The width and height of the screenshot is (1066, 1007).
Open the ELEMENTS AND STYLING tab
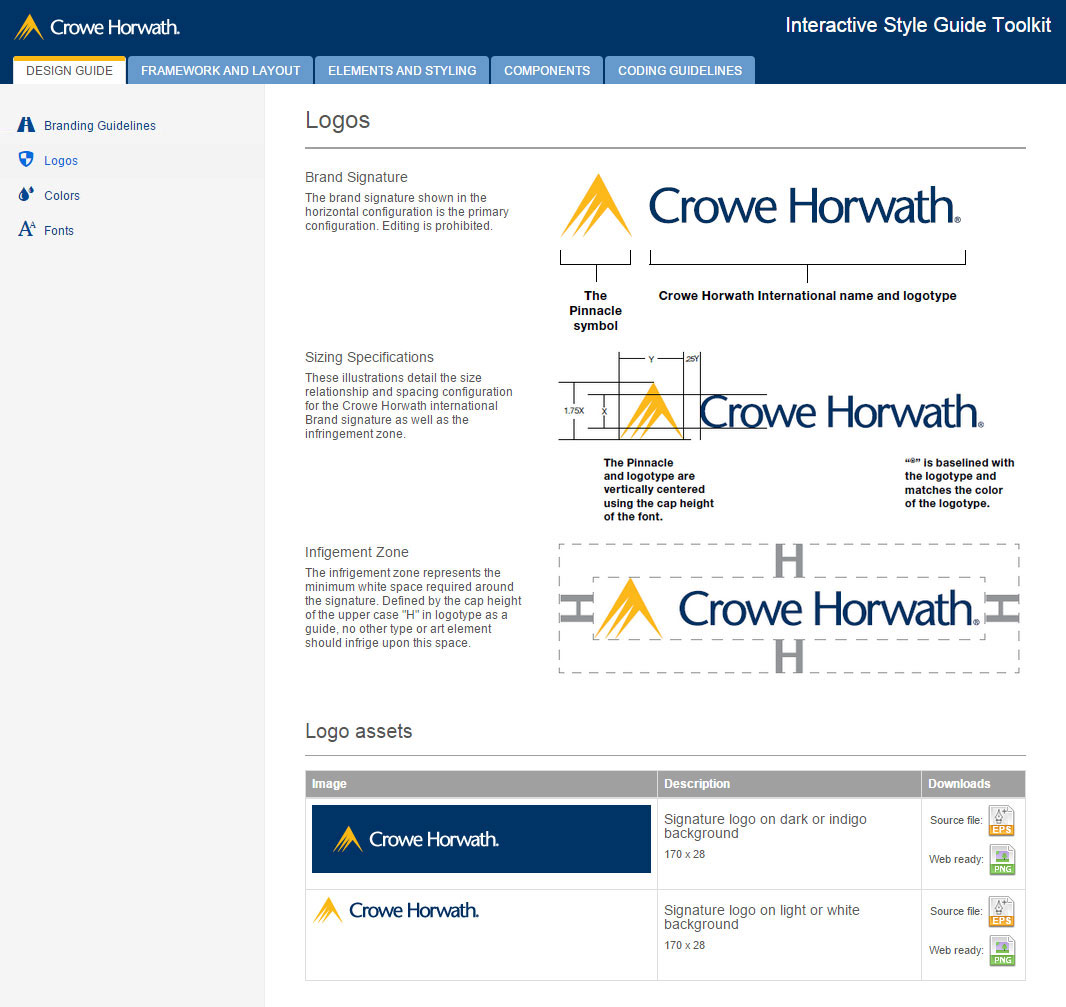(401, 70)
